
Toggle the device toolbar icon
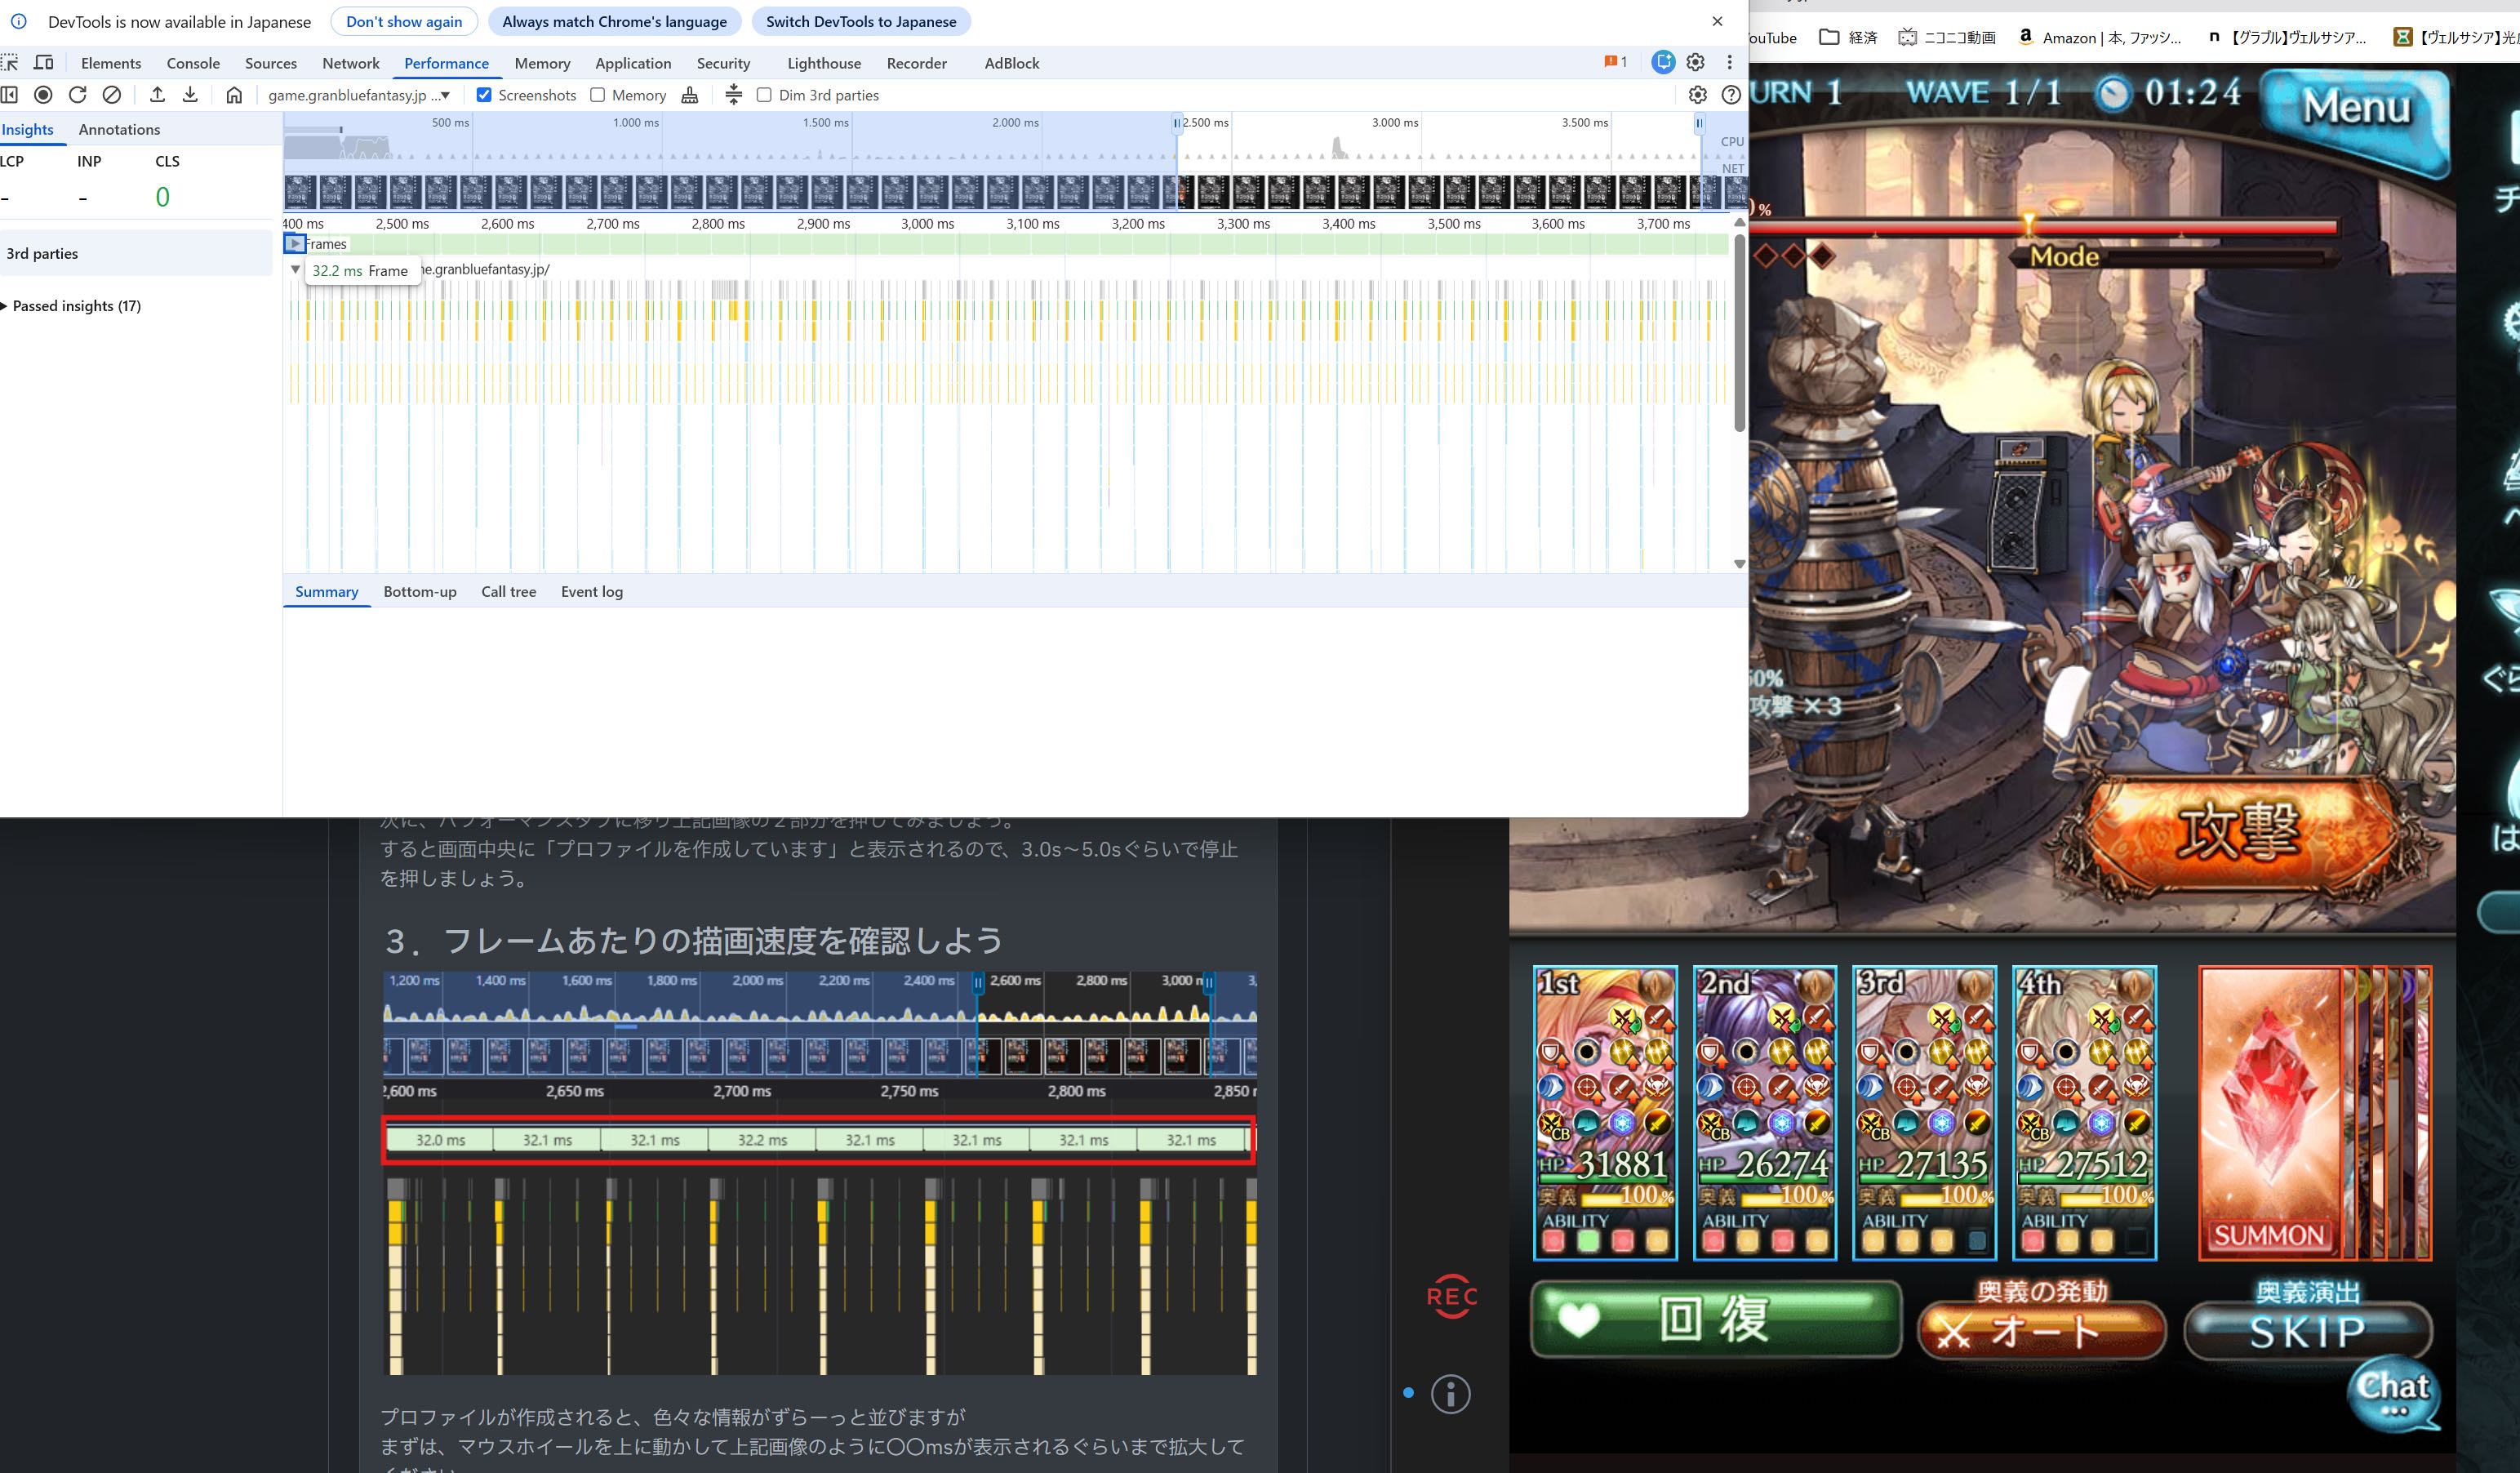coord(44,63)
